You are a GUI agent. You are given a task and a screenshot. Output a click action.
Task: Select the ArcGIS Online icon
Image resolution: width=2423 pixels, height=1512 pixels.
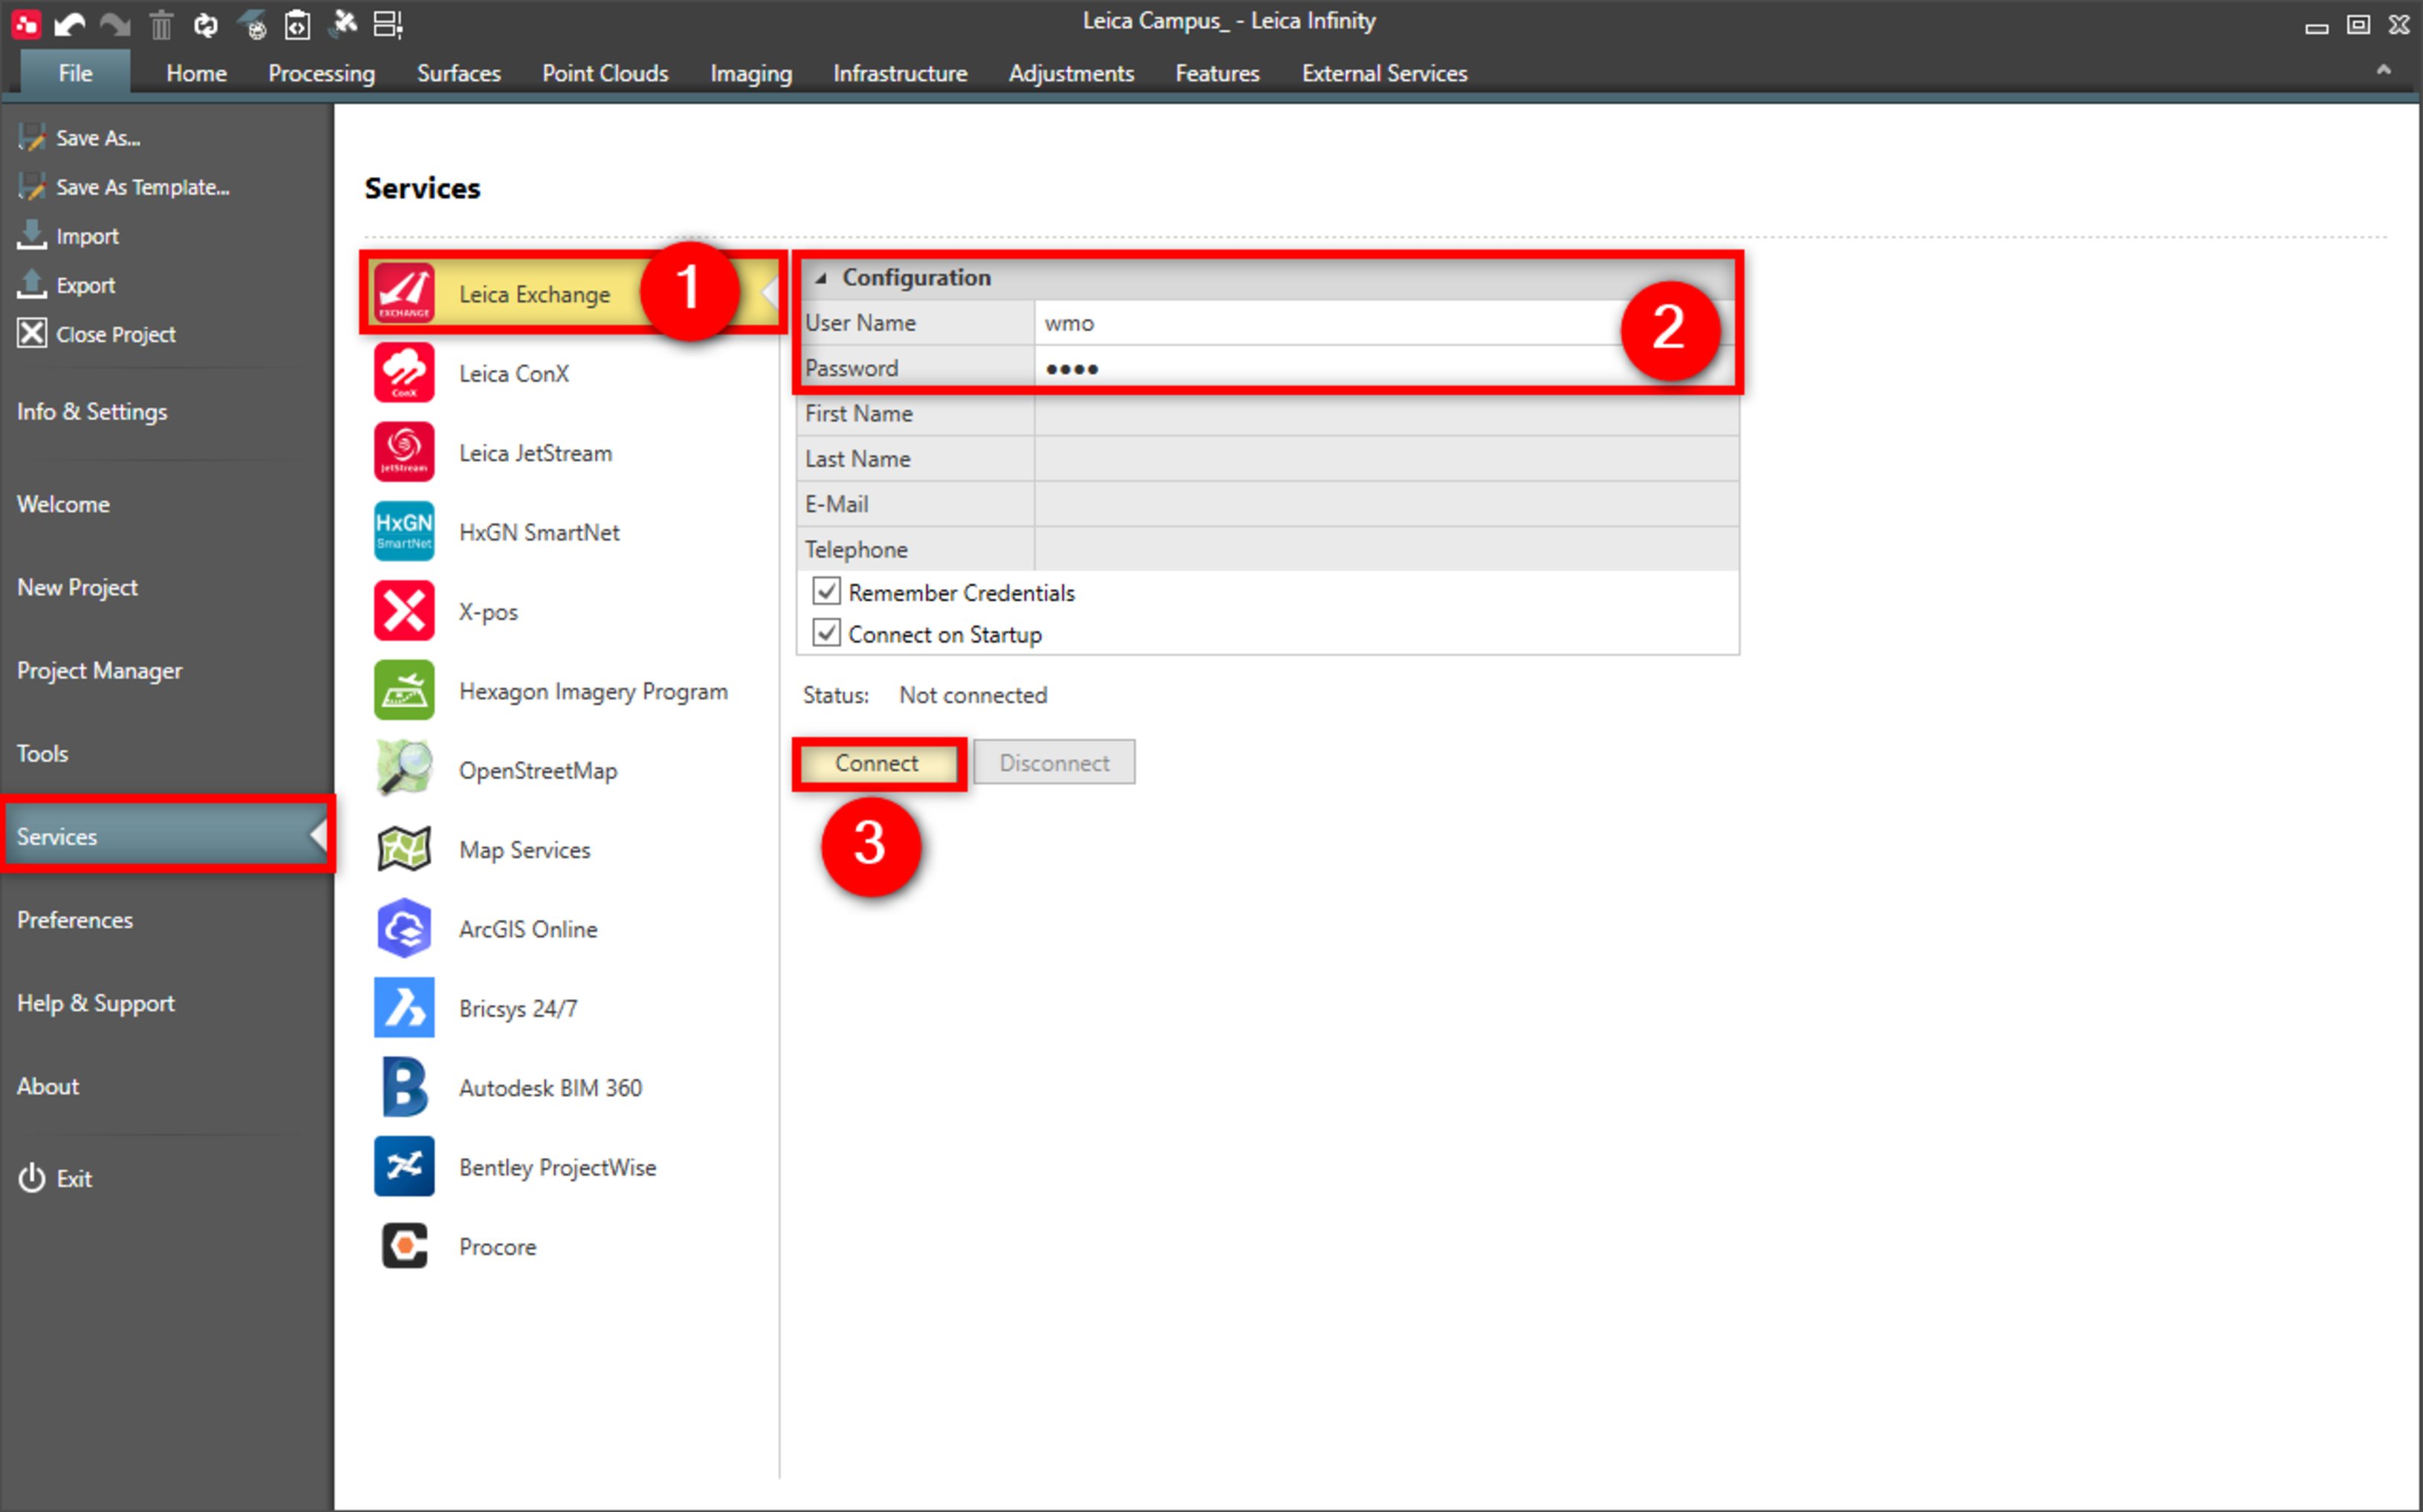coord(404,928)
